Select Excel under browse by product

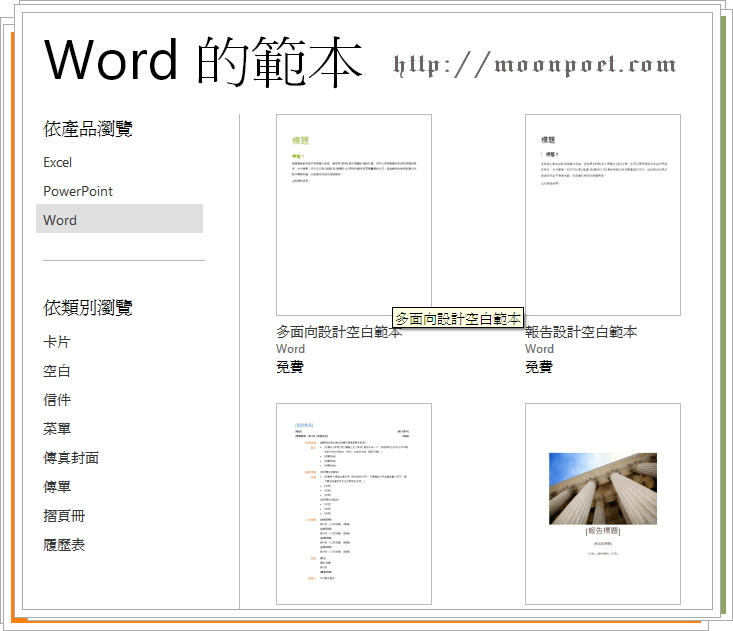click(57, 162)
